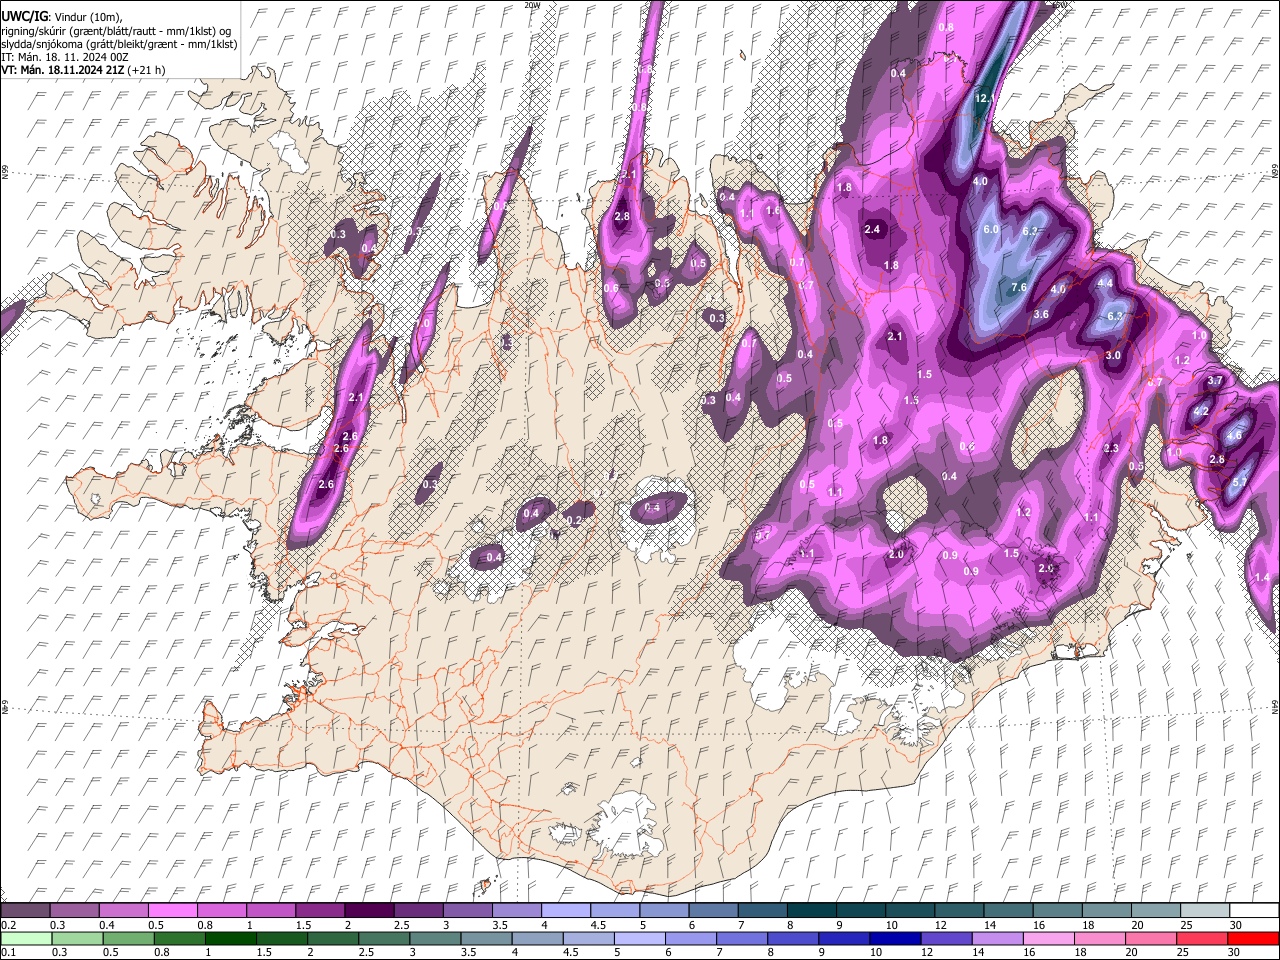The height and width of the screenshot is (960, 1280).
Task: Click the "rigning/skúrir" legend description line
Action: pos(116,30)
